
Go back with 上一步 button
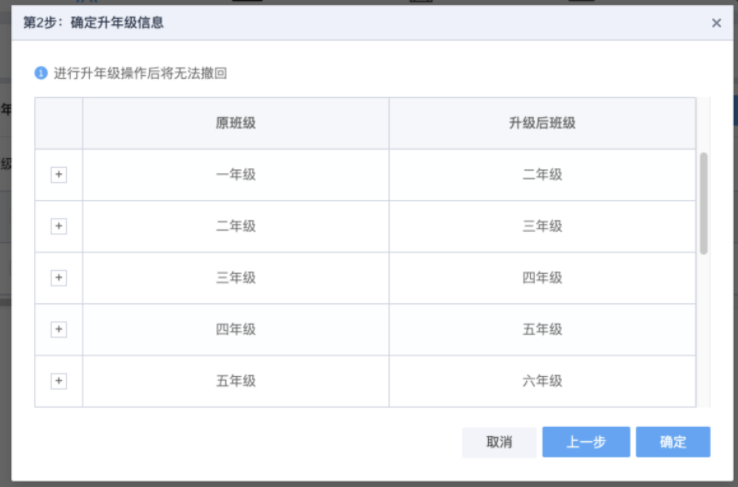(586, 442)
